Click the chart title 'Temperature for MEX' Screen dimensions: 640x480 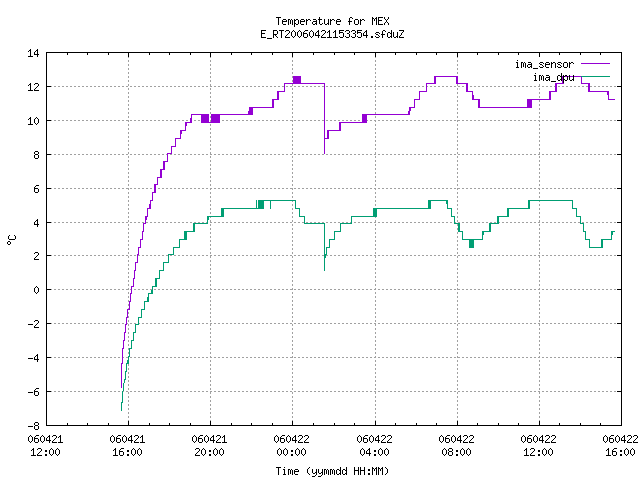pyautogui.click(x=332, y=21)
